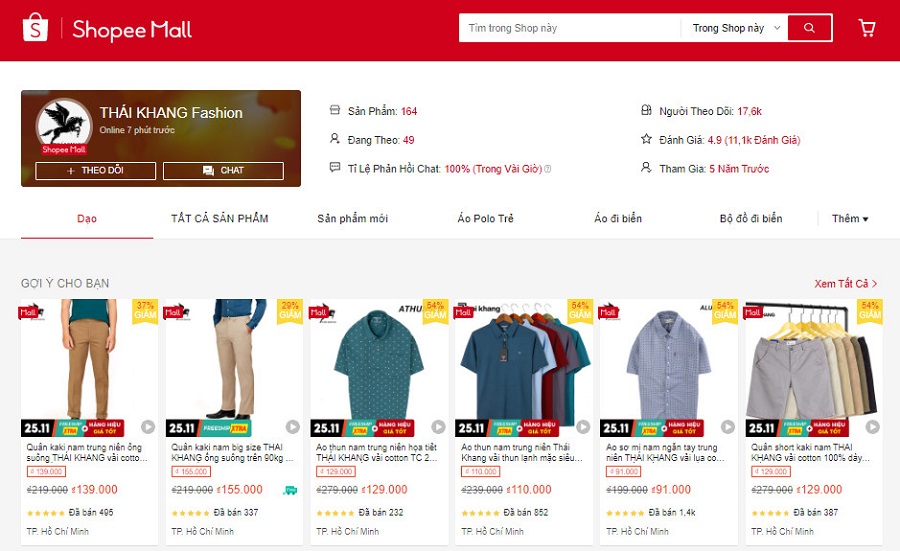
Task: Open the shopping cart
Action: pyautogui.click(x=867, y=28)
